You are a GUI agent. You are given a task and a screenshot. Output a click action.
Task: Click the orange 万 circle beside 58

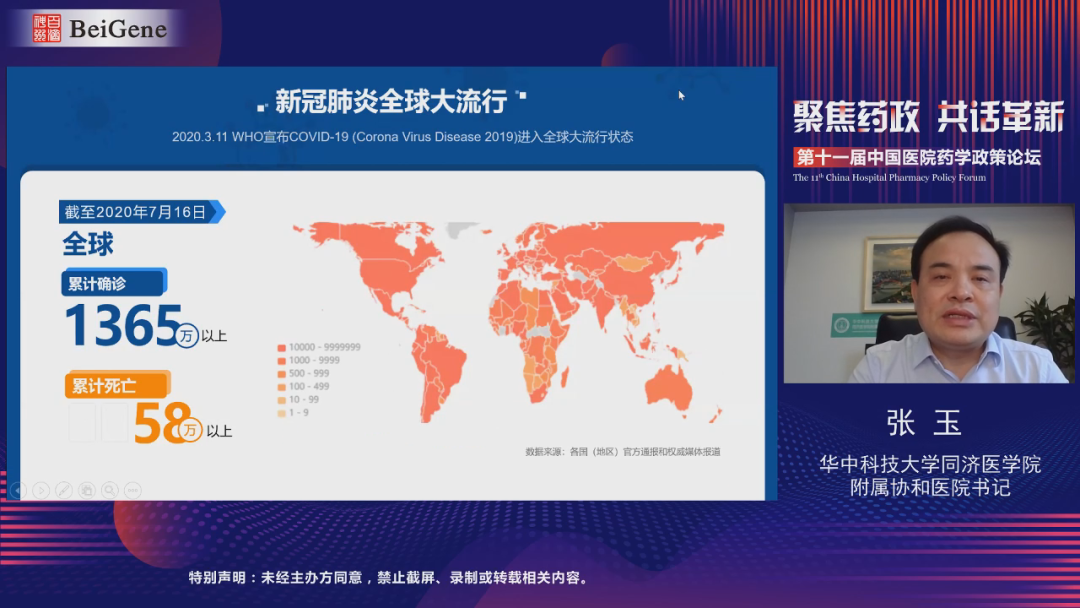[x=191, y=430]
